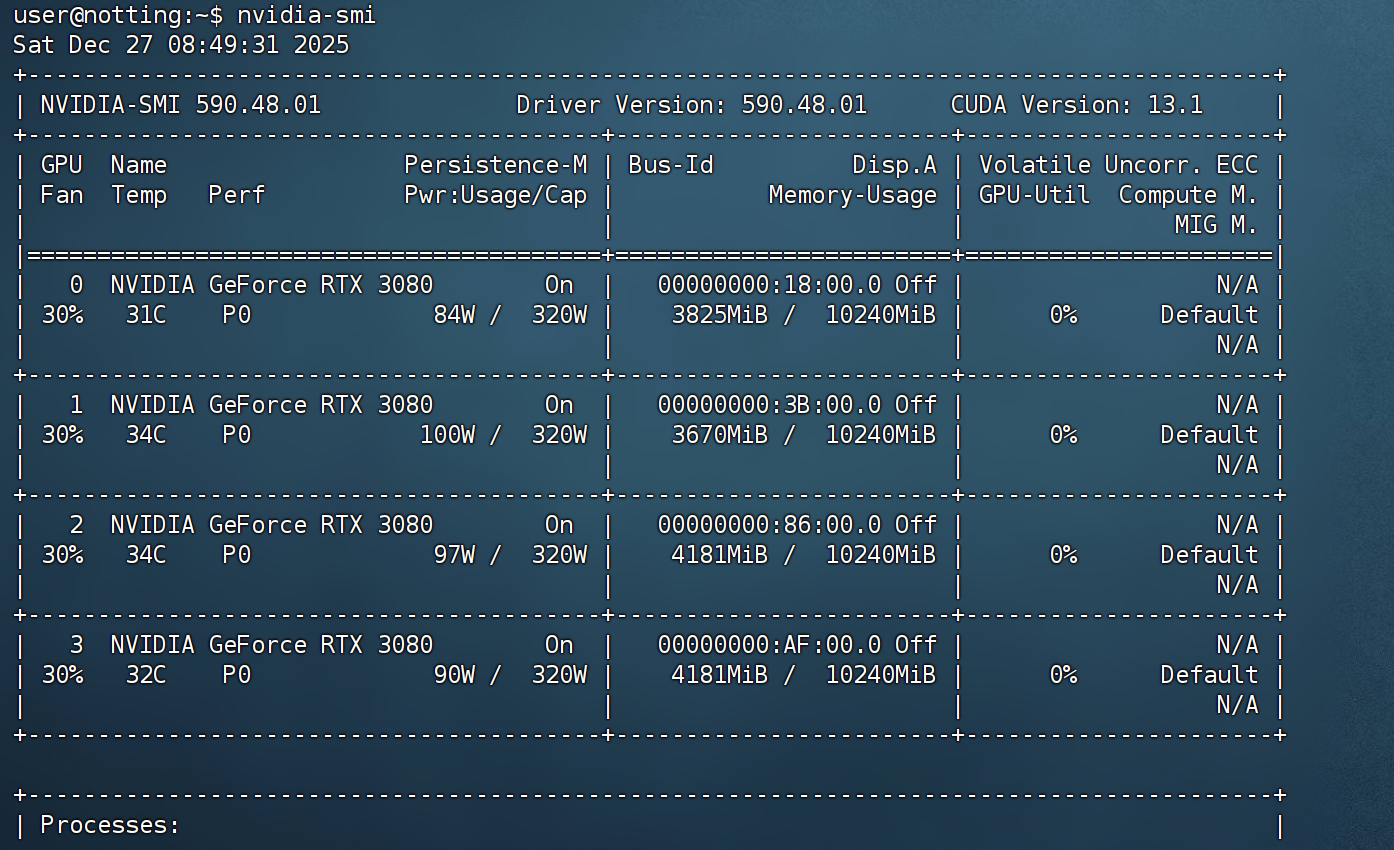Select Bus-Id 00000000:3B:00.0 of GPU 1

pos(770,405)
